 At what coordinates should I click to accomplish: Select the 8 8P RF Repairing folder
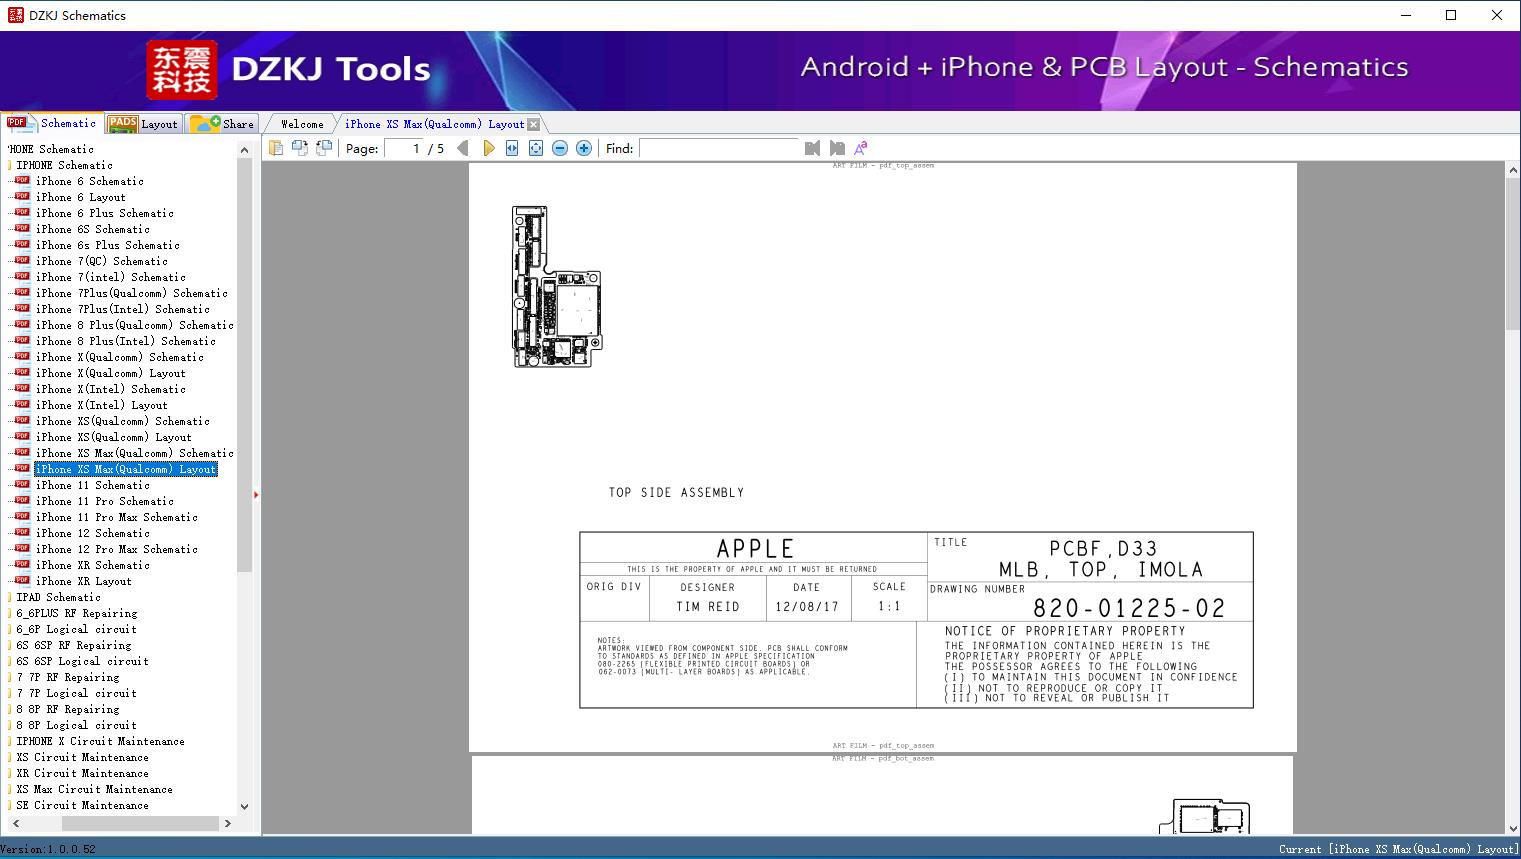tap(68, 709)
